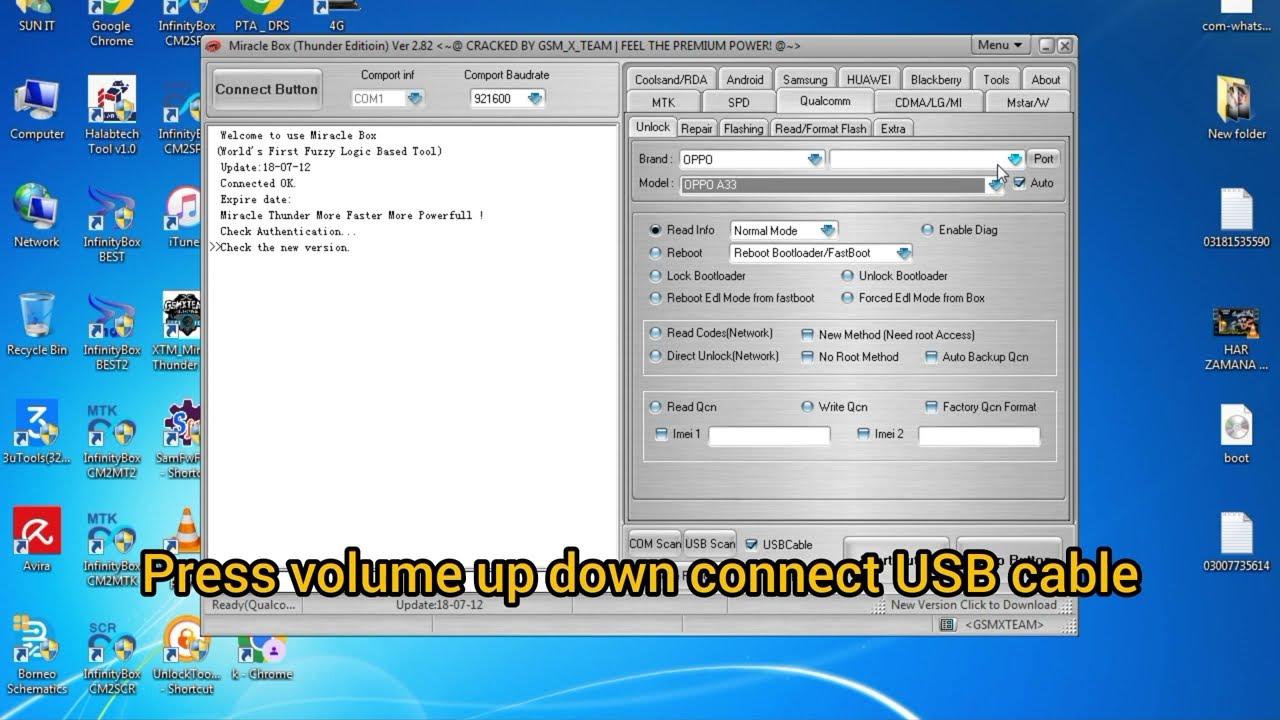Open the 03007735614 file icon

coord(1237,542)
